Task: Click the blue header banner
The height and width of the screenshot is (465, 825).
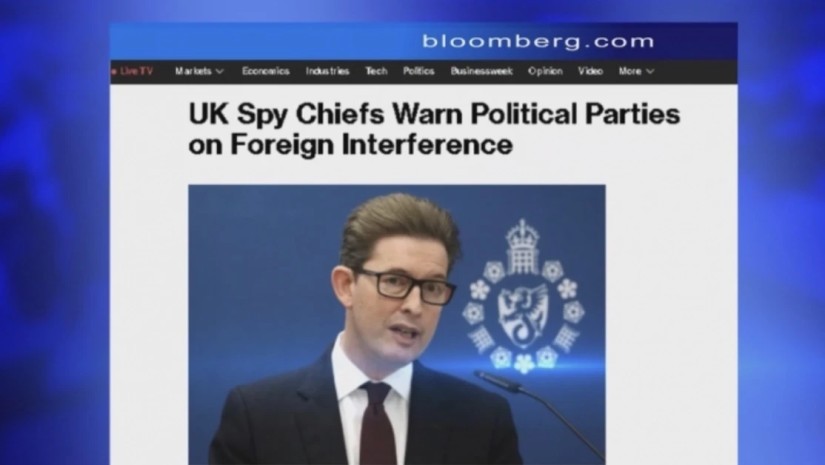Action: (424, 41)
